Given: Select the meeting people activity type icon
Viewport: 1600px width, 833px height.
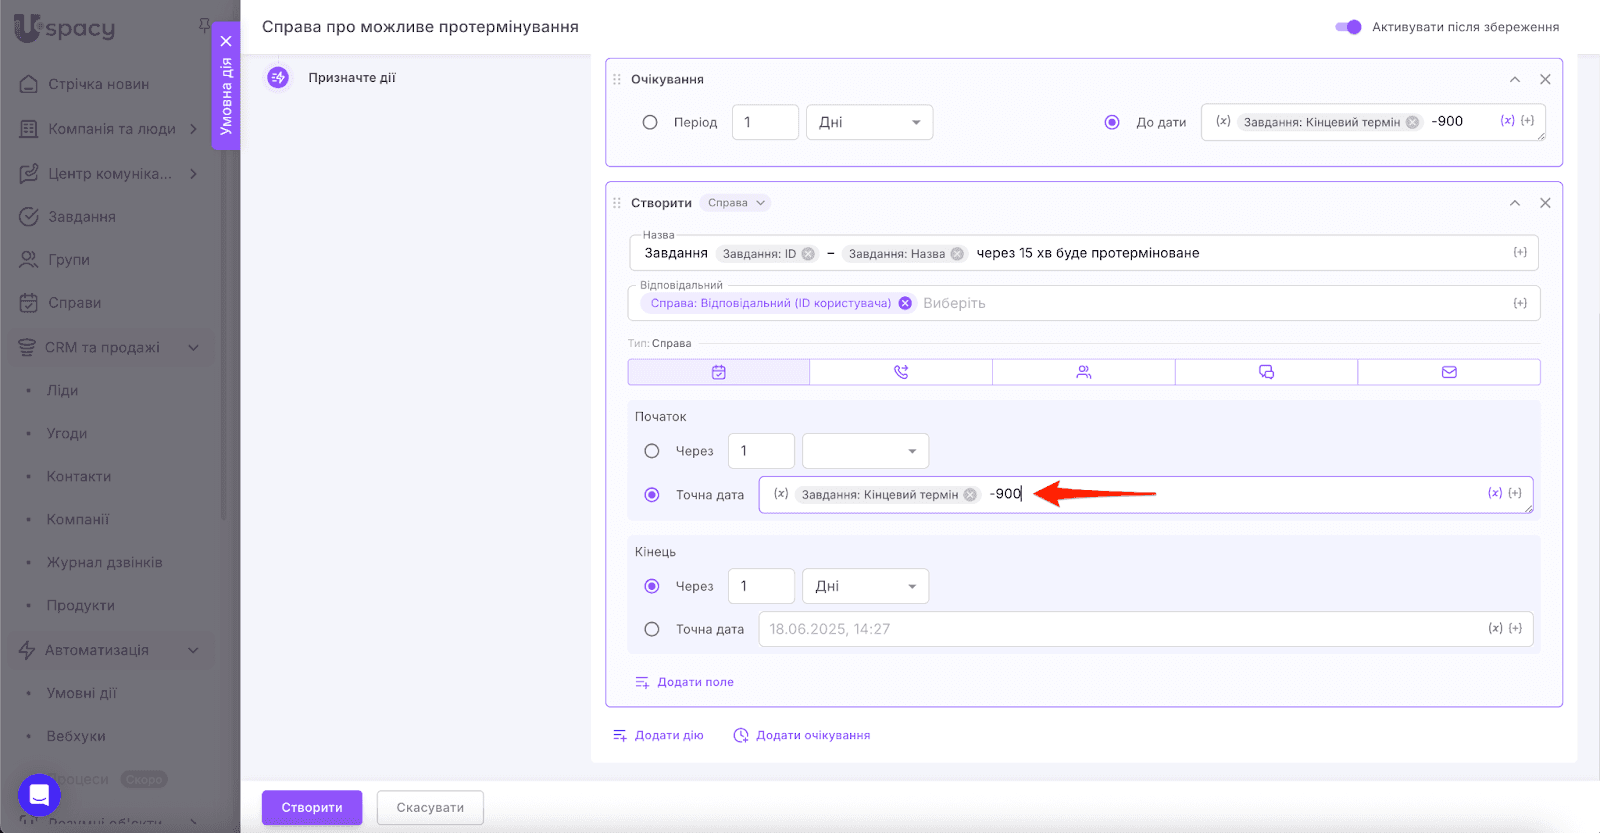Looking at the screenshot, I should coord(1083,372).
